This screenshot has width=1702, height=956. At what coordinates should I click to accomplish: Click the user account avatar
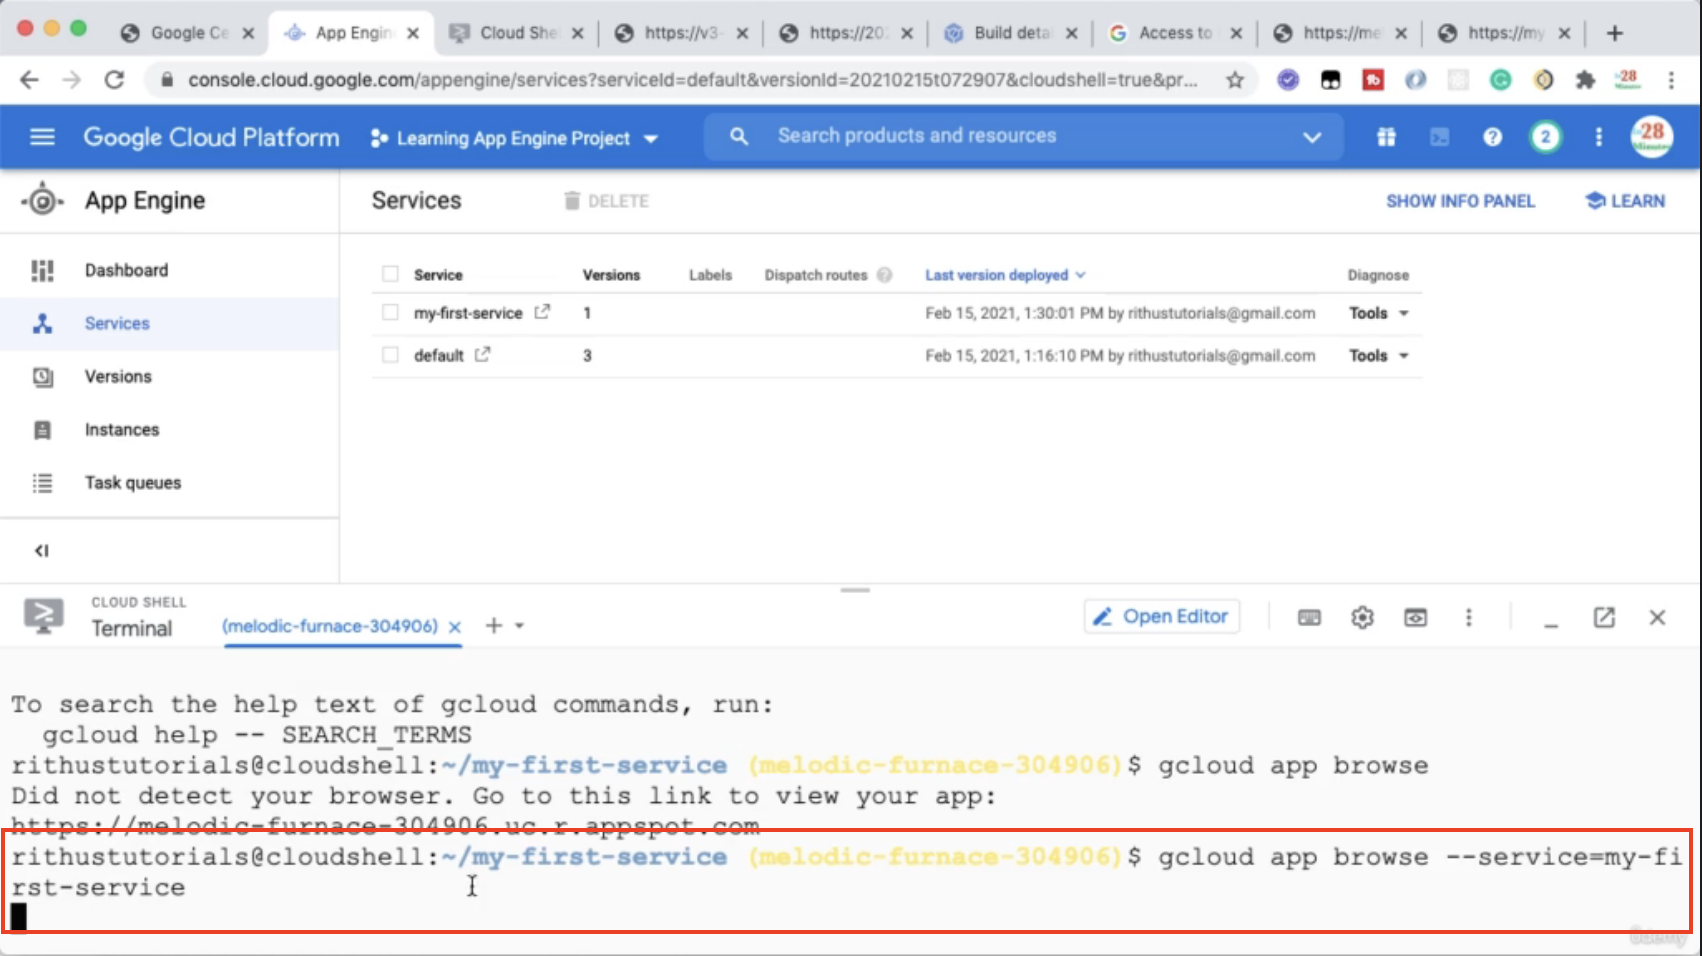pyautogui.click(x=1651, y=137)
